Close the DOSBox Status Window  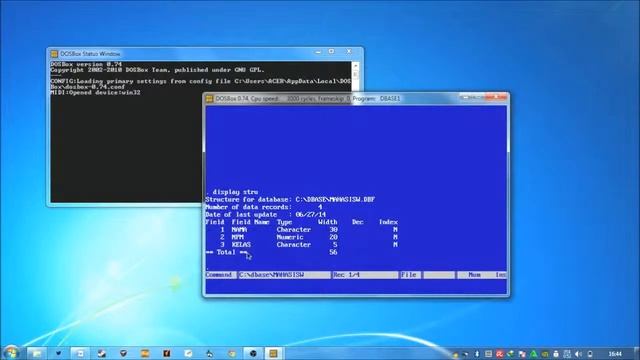tap(349, 52)
